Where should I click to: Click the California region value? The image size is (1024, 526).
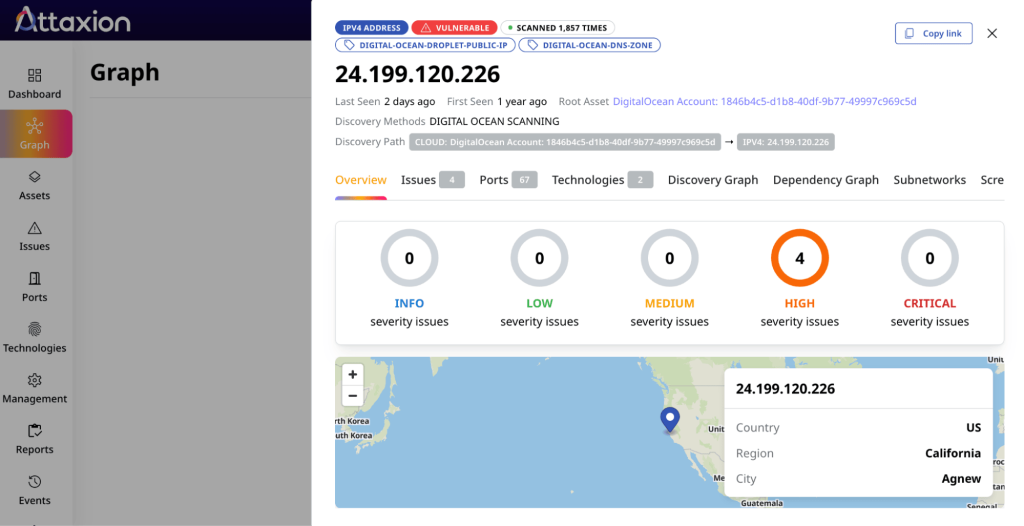point(953,453)
